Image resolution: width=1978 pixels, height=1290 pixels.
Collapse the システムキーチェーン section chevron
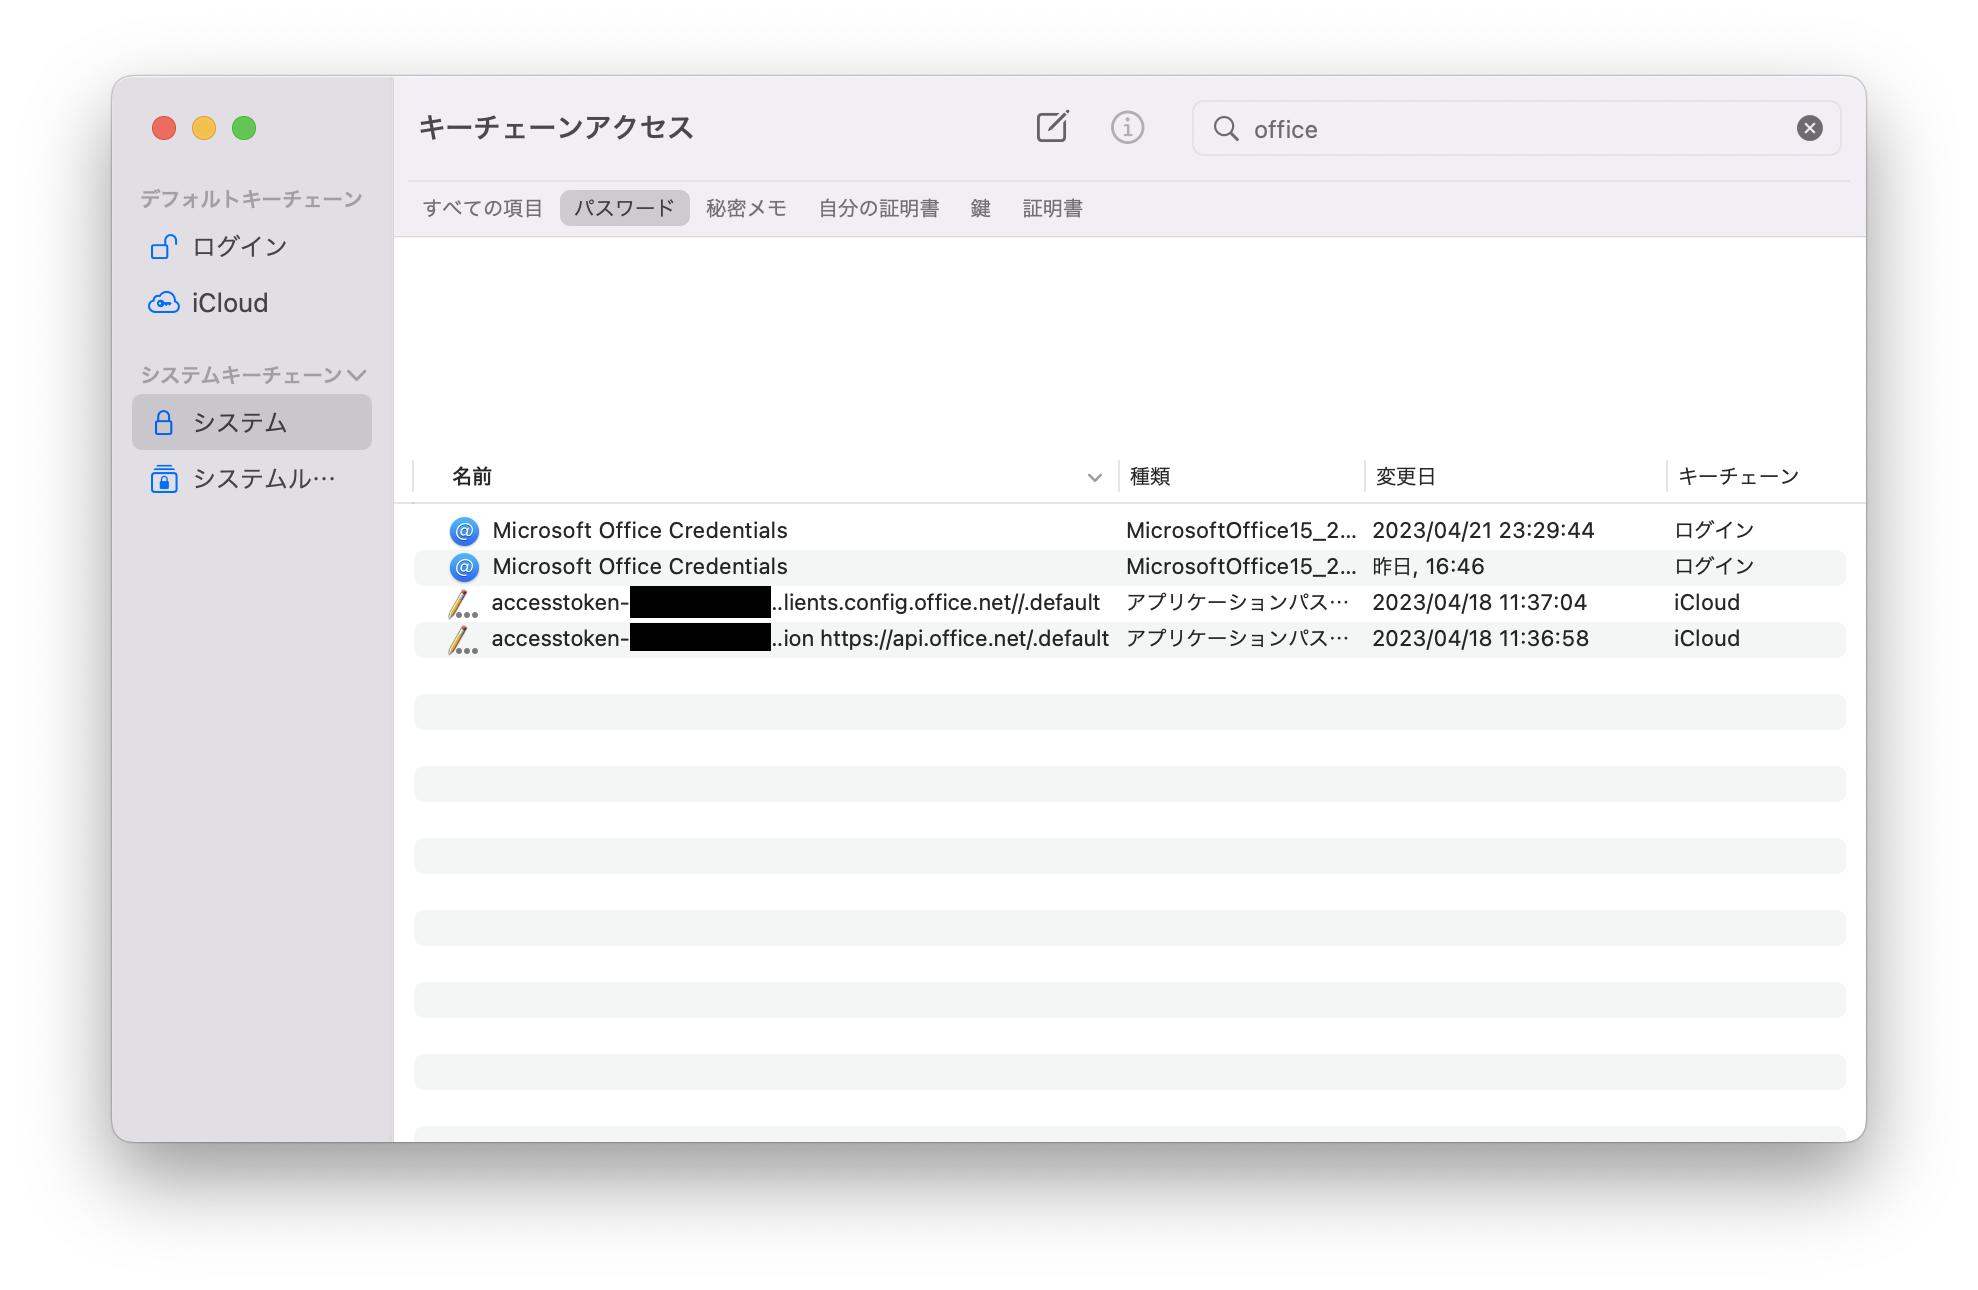point(357,375)
